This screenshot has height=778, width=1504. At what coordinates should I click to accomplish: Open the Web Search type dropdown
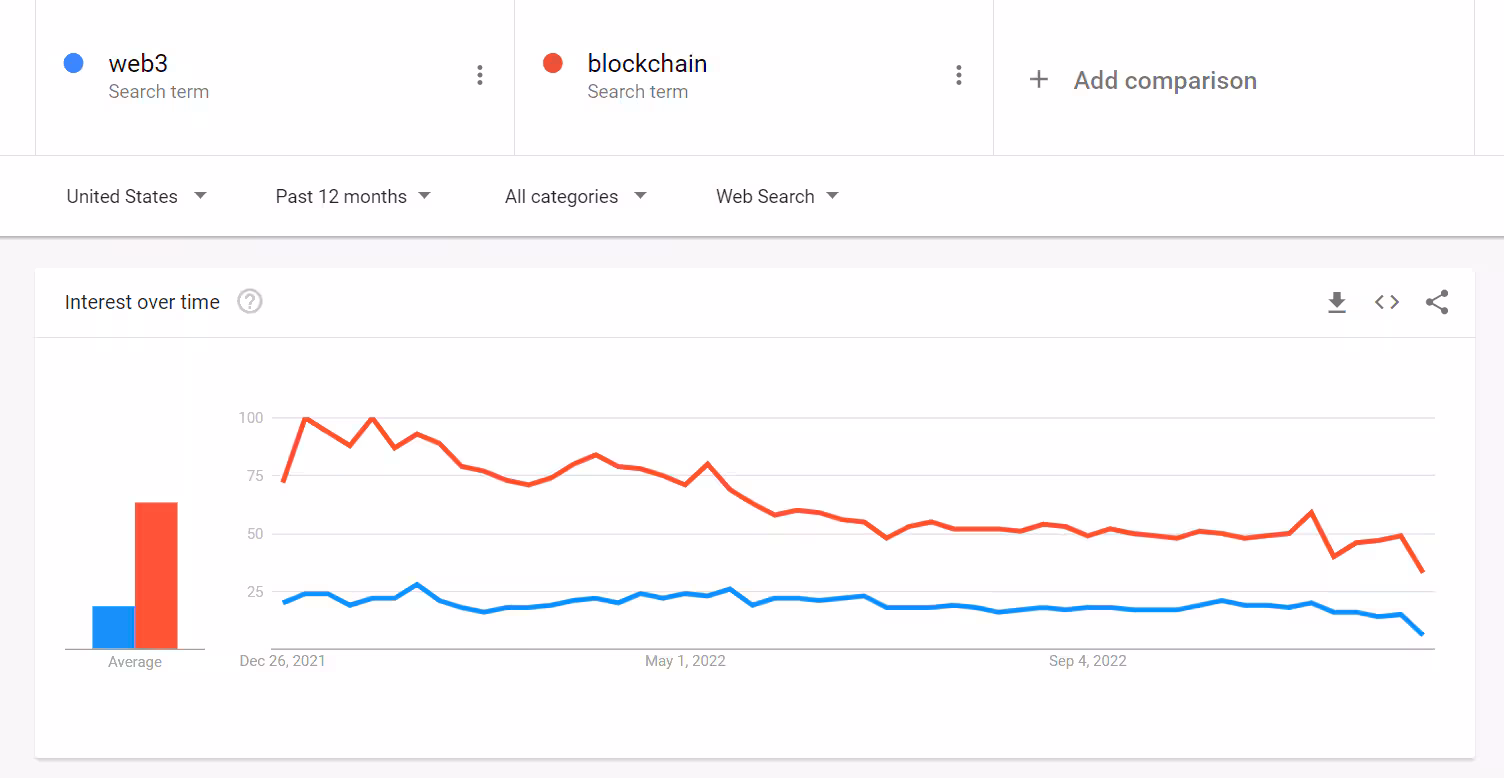tap(777, 196)
